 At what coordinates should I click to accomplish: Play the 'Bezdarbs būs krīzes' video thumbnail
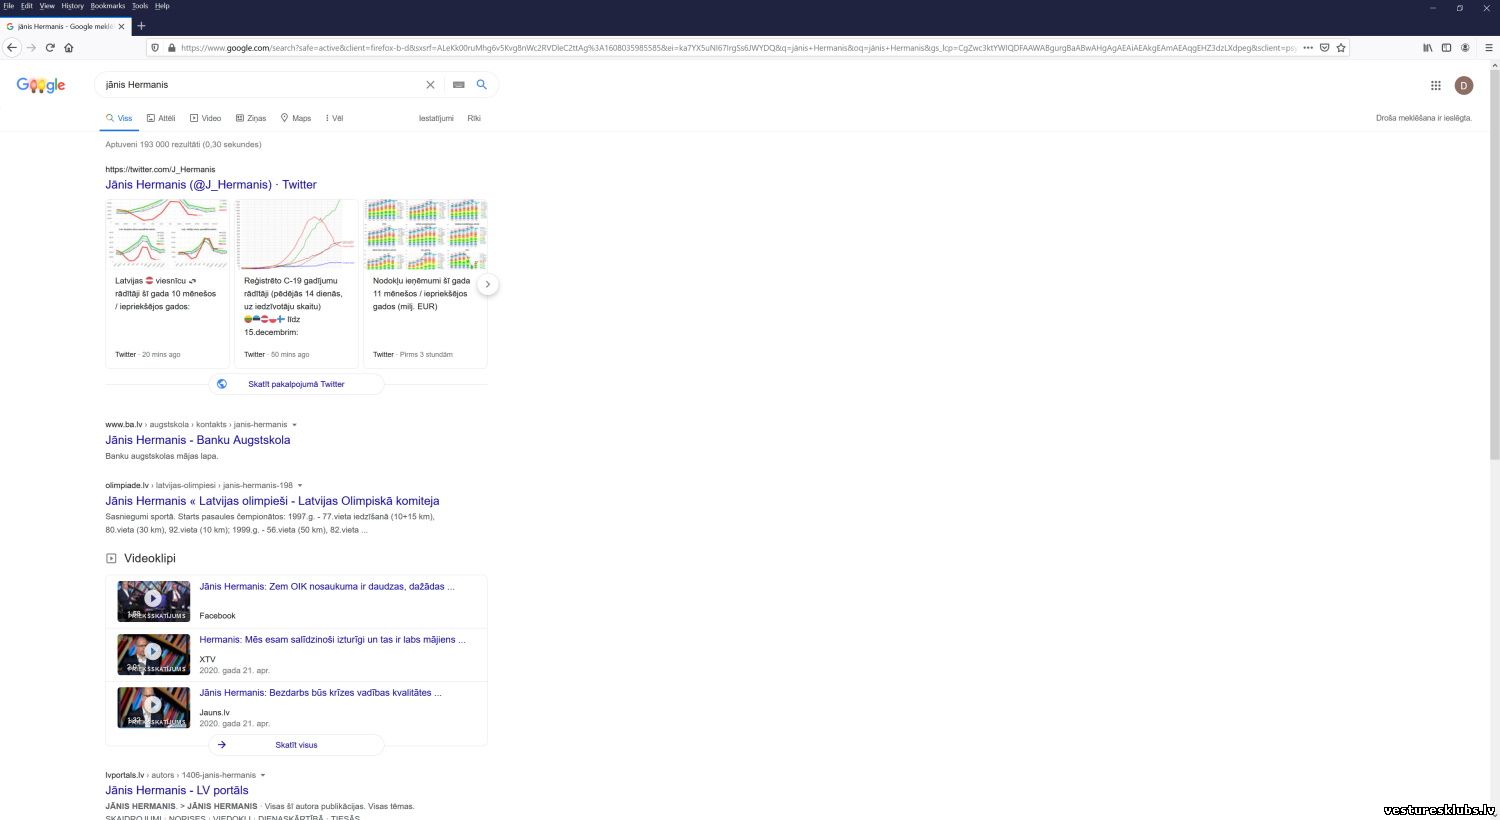pyautogui.click(x=153, y=707)
